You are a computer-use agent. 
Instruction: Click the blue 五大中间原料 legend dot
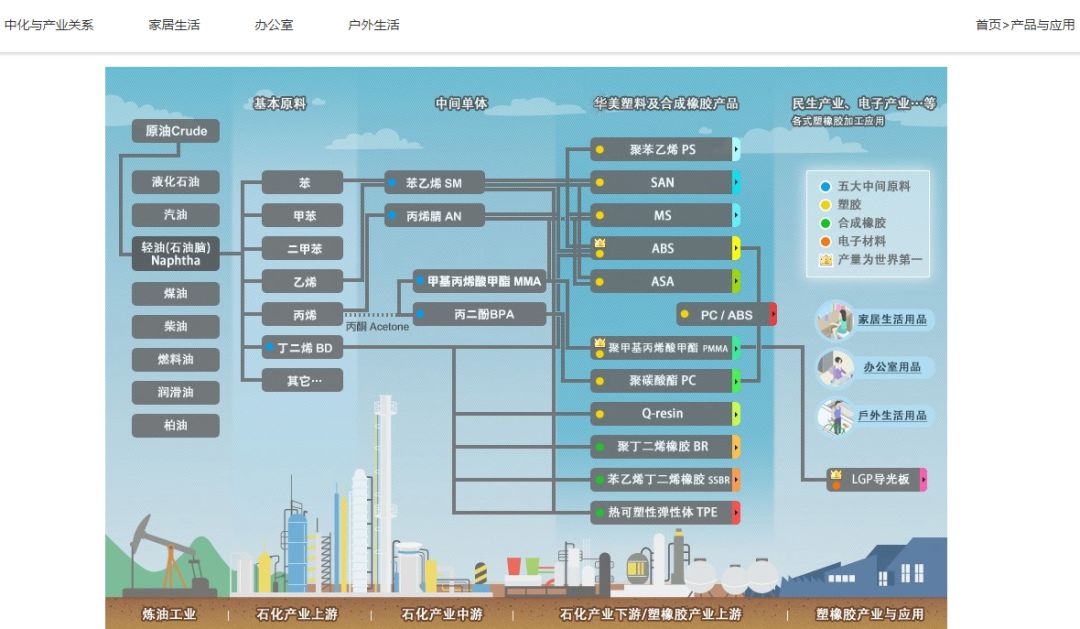(x=825, y=187)
